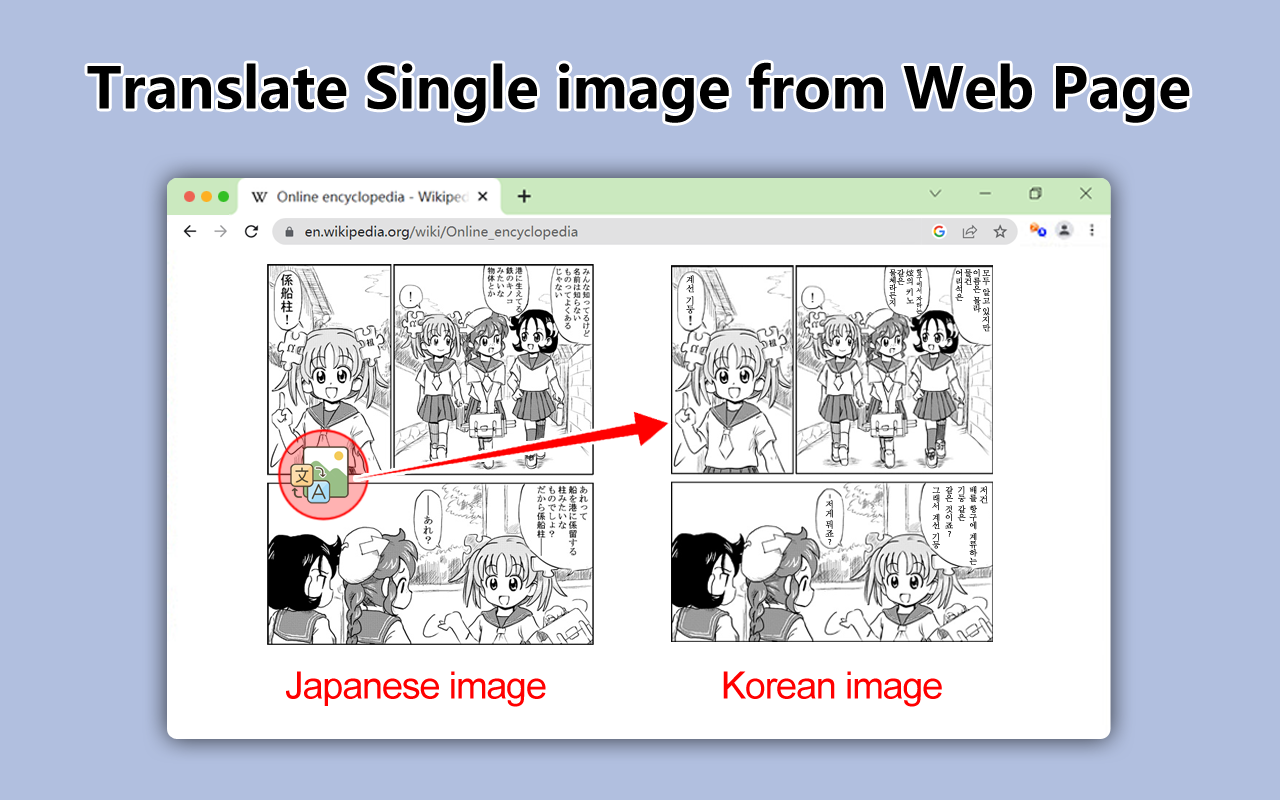
Task: Bookmark the page using the star icon
Action: point(1000,231)
